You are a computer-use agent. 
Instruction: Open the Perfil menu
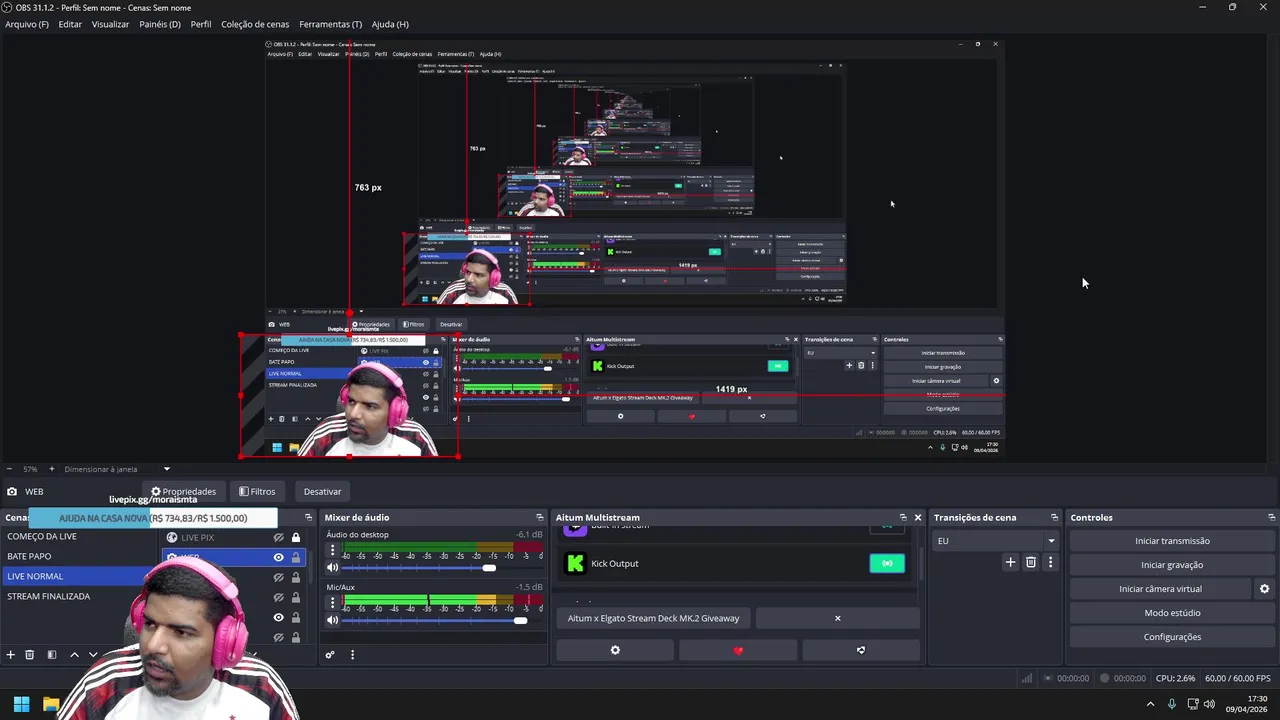201,24
